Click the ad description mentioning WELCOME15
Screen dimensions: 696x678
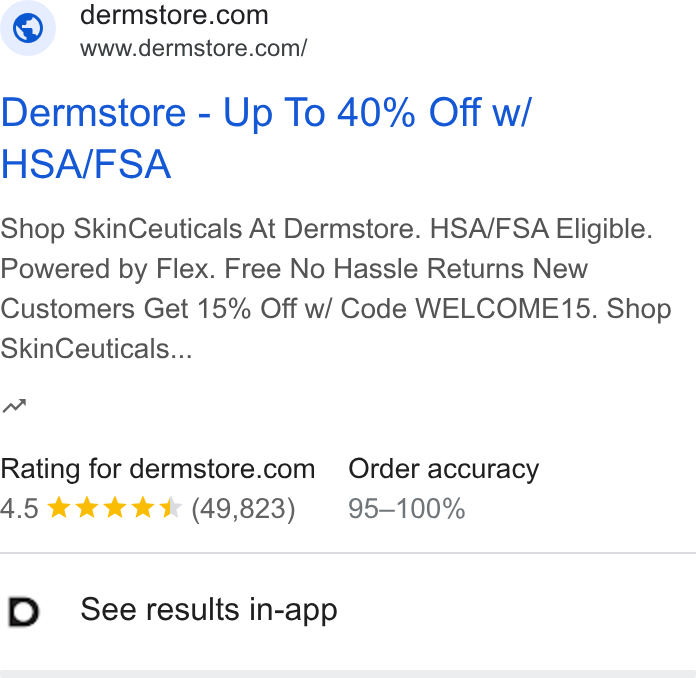tap(336, 289)
